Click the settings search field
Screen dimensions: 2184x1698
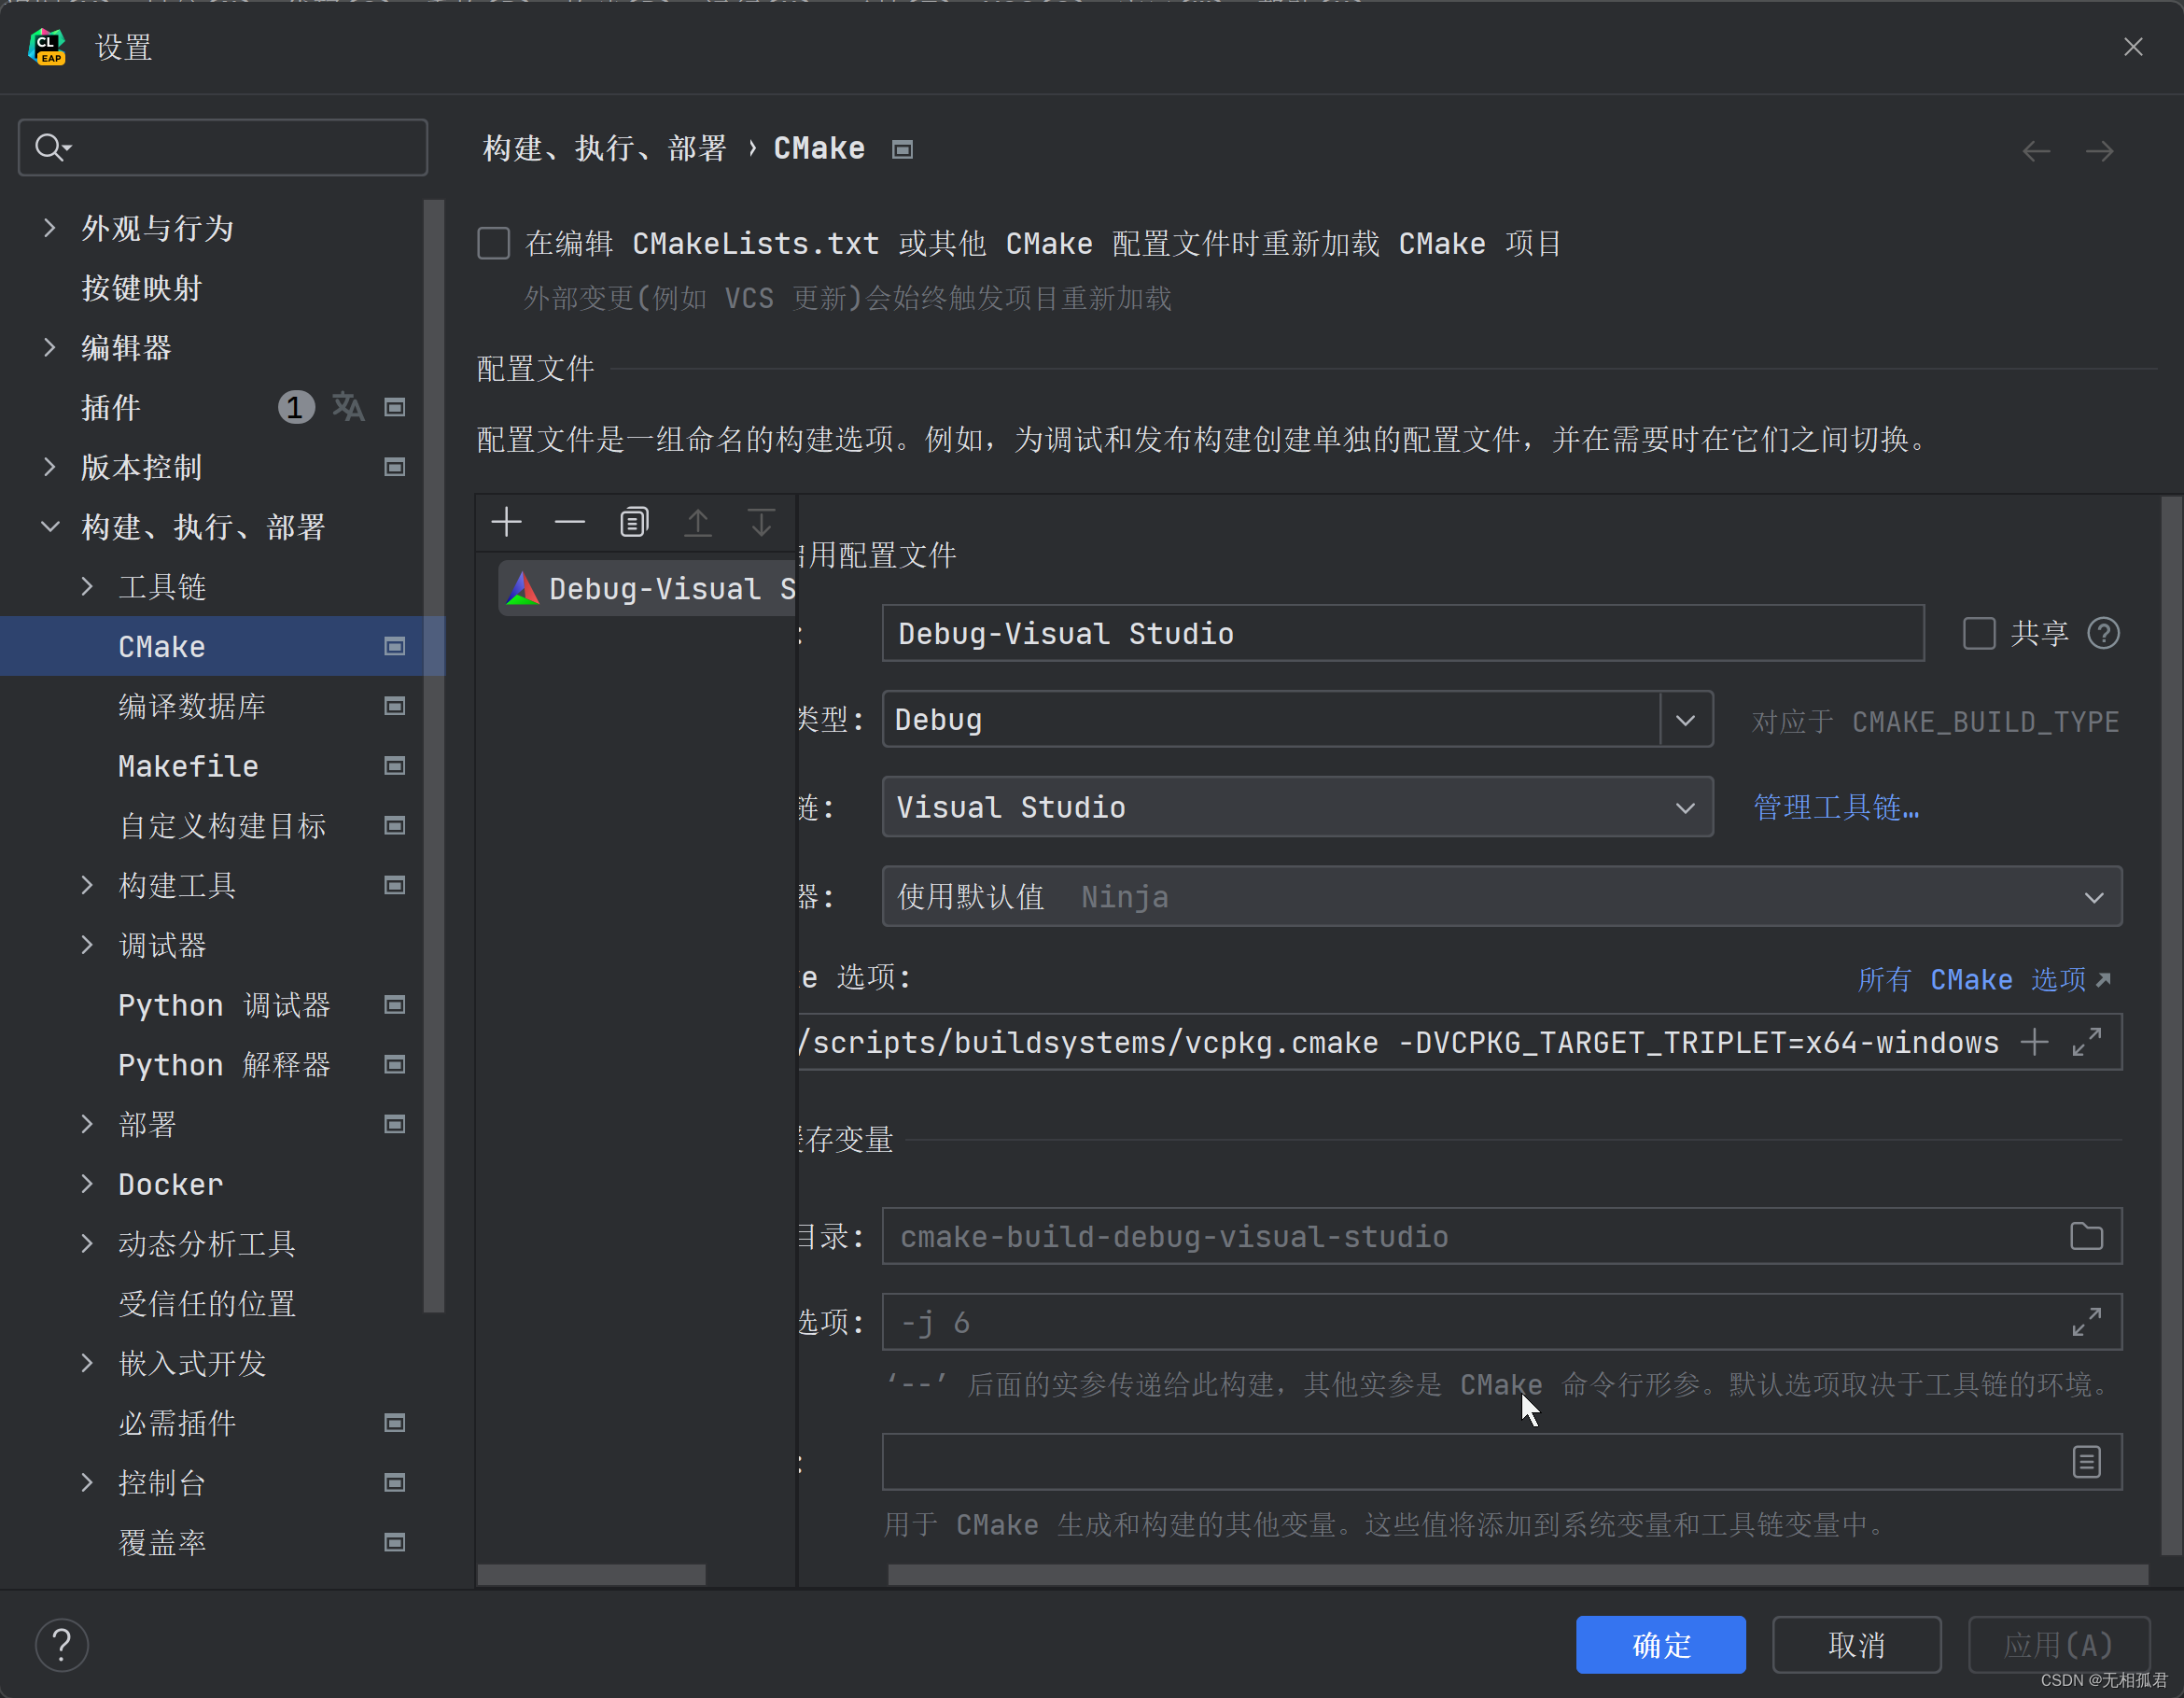pyautogui.click(x=240, y=148)
